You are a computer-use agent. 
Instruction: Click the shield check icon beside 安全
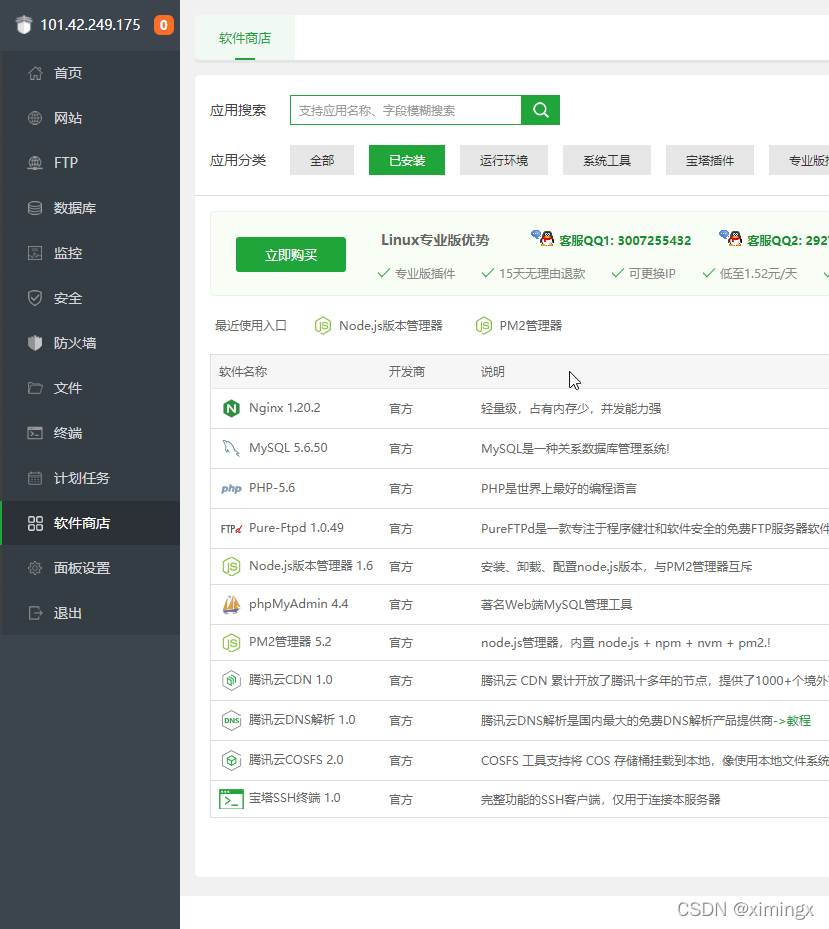tap(35, 298)
